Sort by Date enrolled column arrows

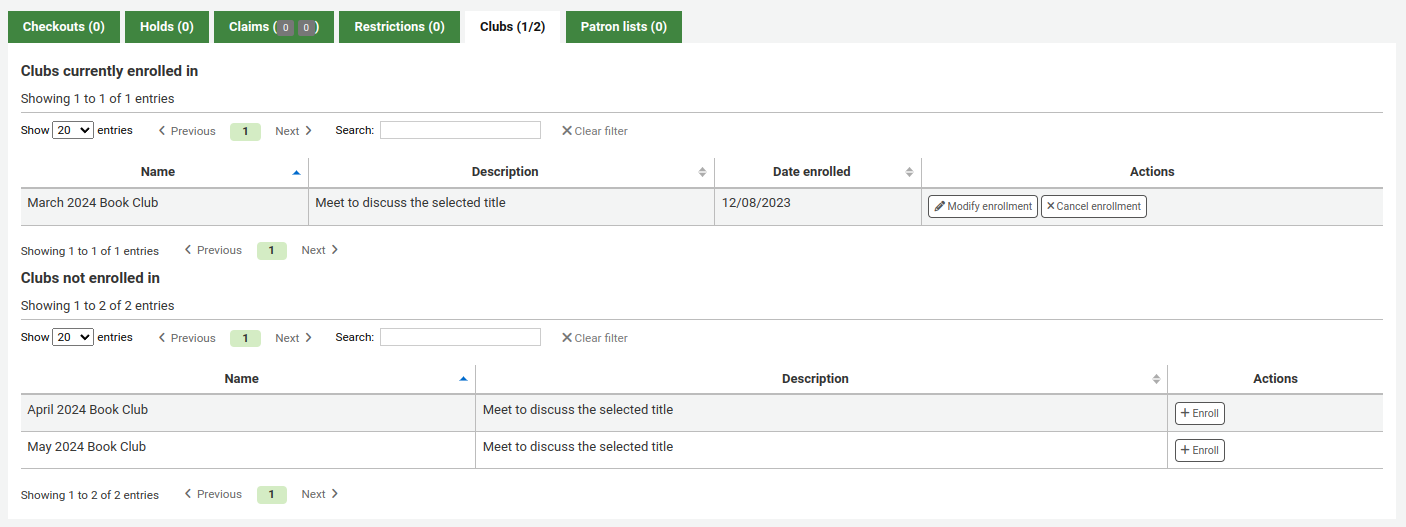click(x=909, y=172)
